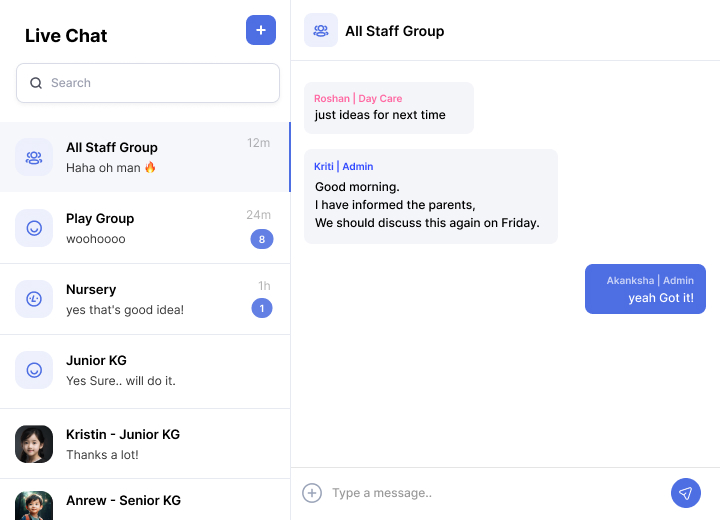The width and height of the screenshot is (720, 520).
Task: Click the 'yeah Got it!' sent message
Action: point(645,289)
